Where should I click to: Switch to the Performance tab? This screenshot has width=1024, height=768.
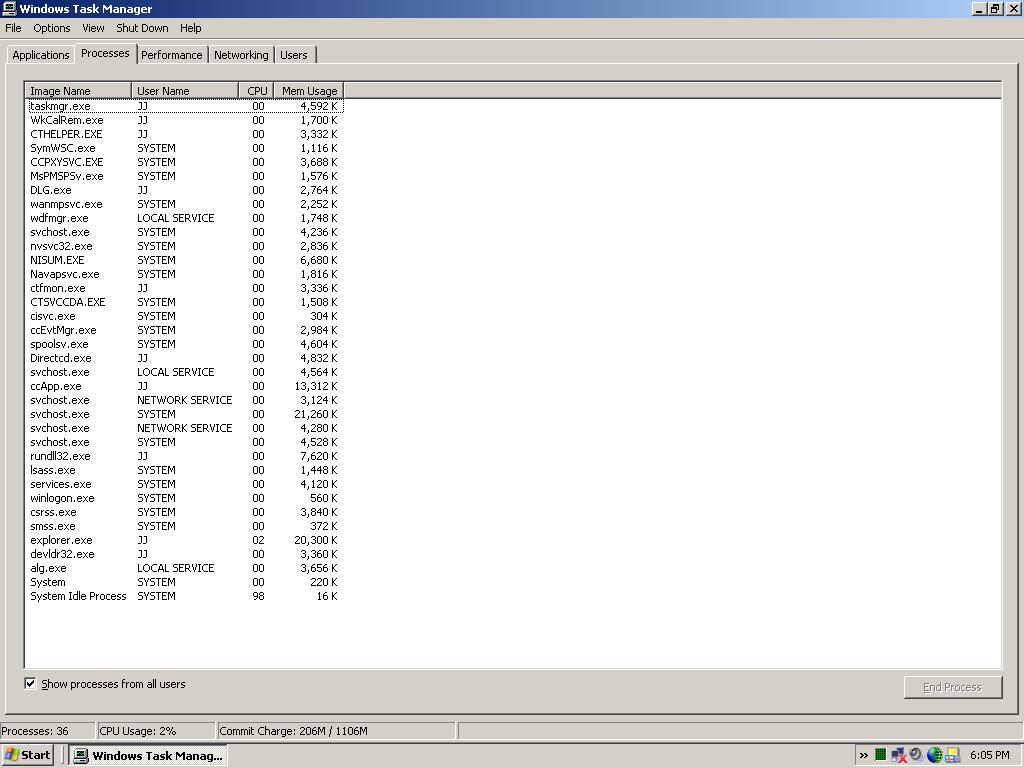(172, 55)
